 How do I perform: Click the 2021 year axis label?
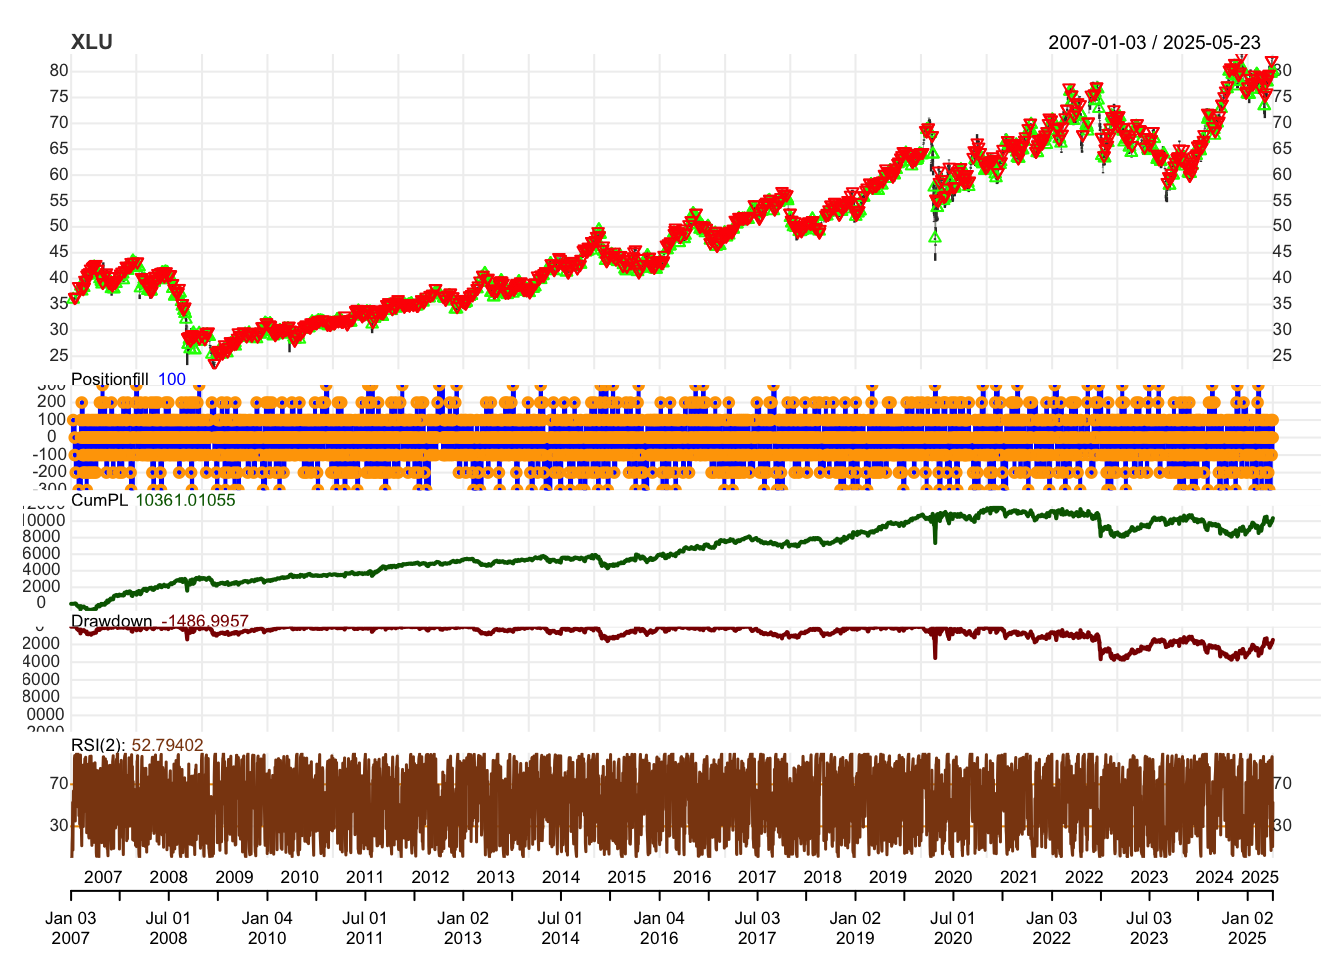pos(1019,877)
